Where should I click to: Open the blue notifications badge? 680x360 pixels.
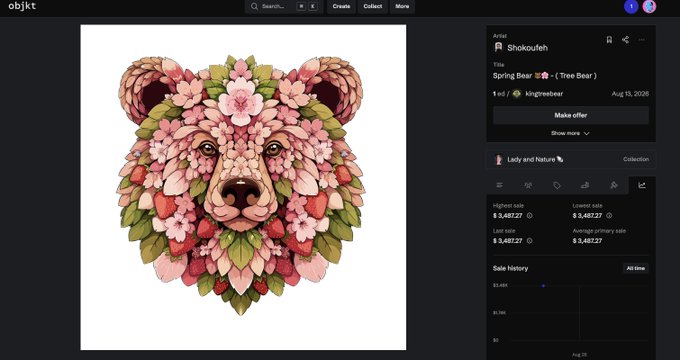[631, 7]
